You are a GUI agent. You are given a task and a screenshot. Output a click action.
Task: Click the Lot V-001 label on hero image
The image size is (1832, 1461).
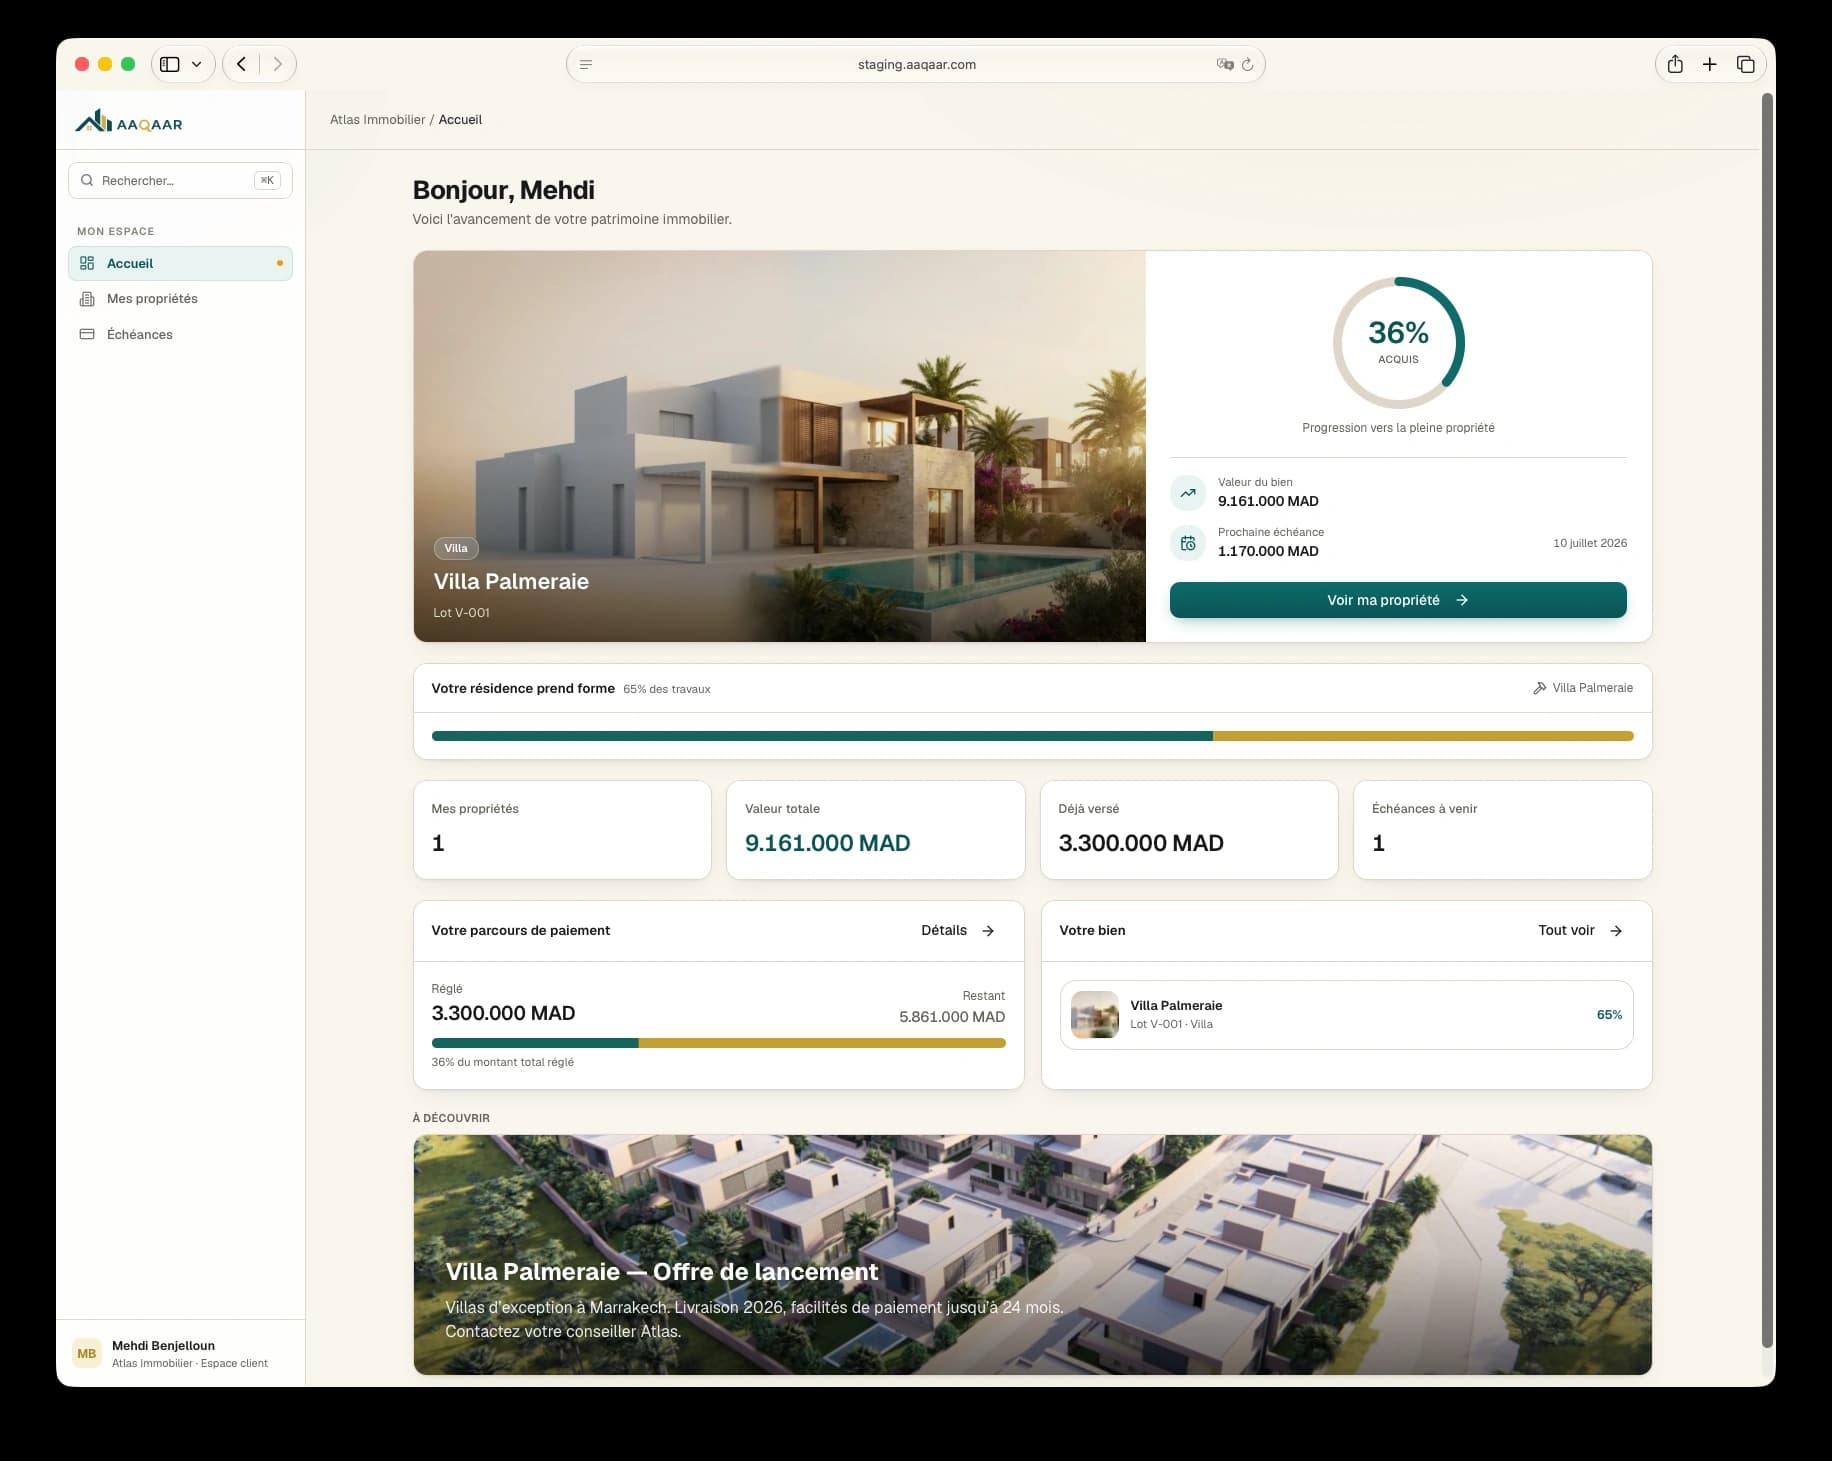tap(461, 613)
